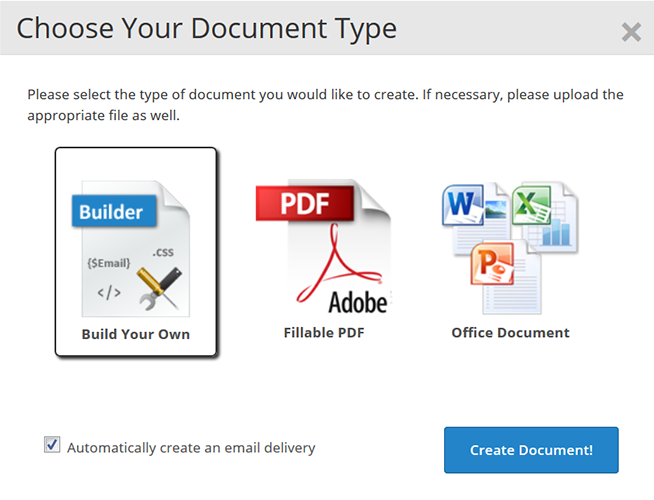Click the 'Build Your Own' text label

(x=135, y=334)
